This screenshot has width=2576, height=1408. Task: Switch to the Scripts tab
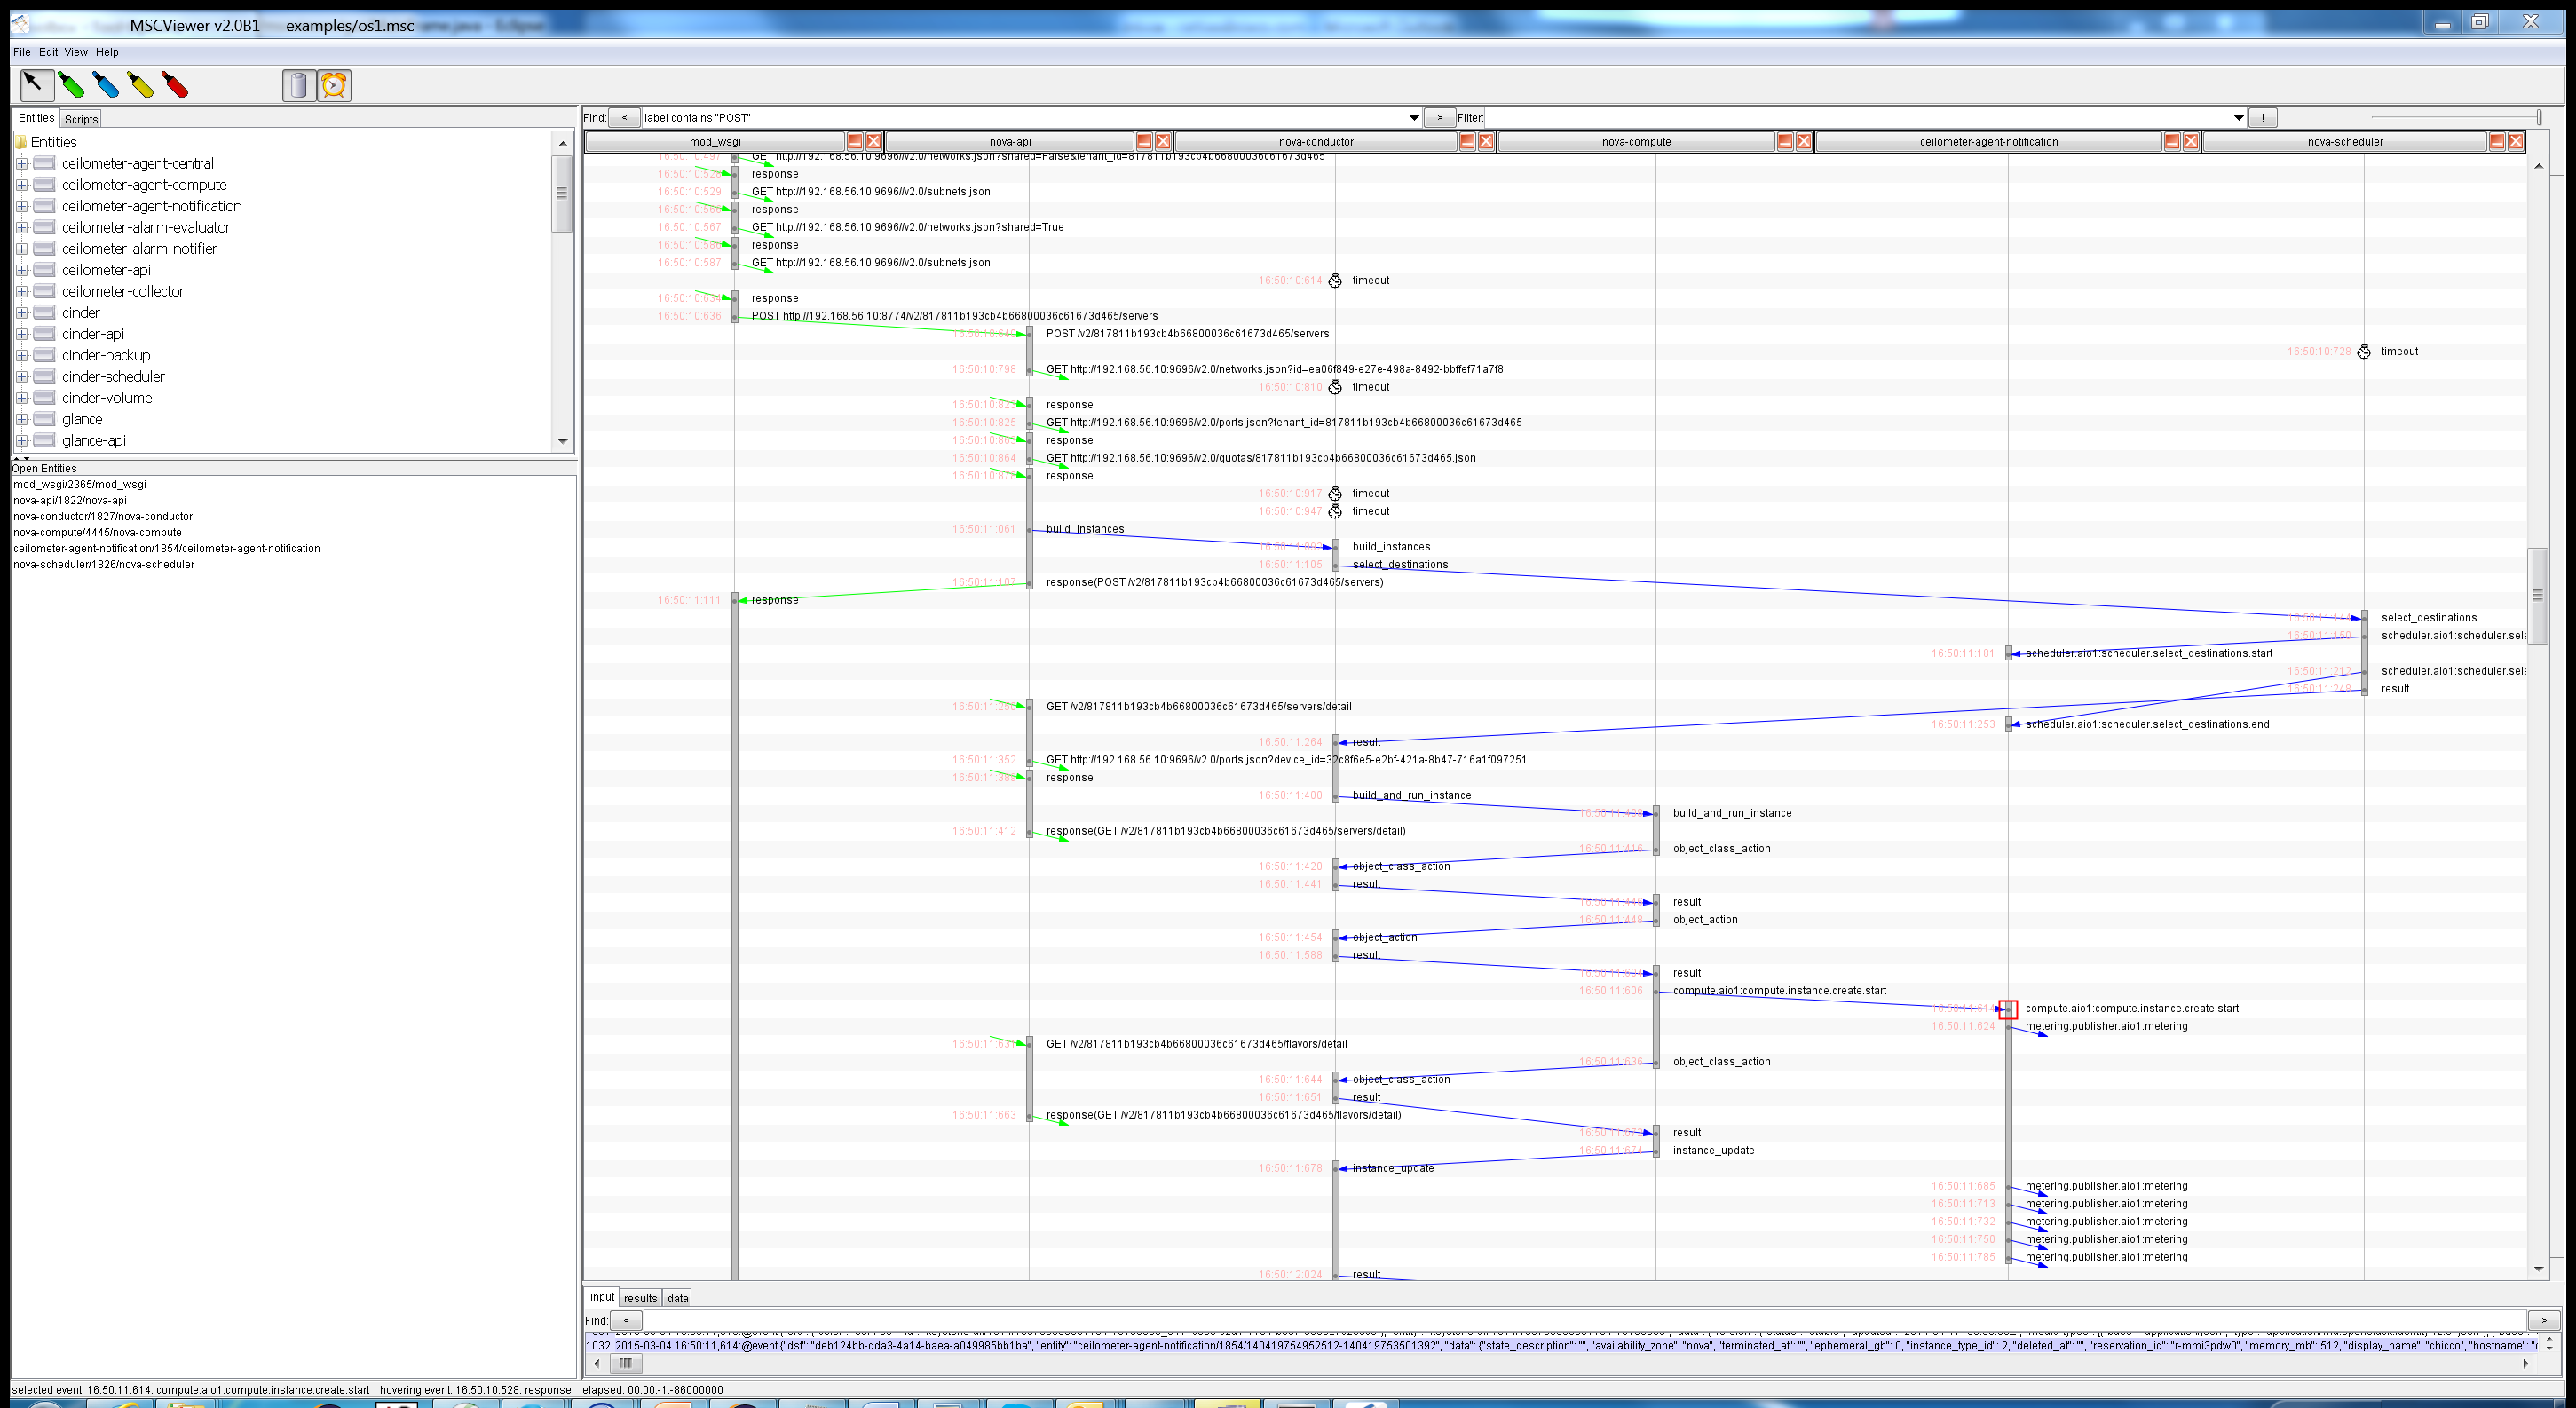point(81,119)
